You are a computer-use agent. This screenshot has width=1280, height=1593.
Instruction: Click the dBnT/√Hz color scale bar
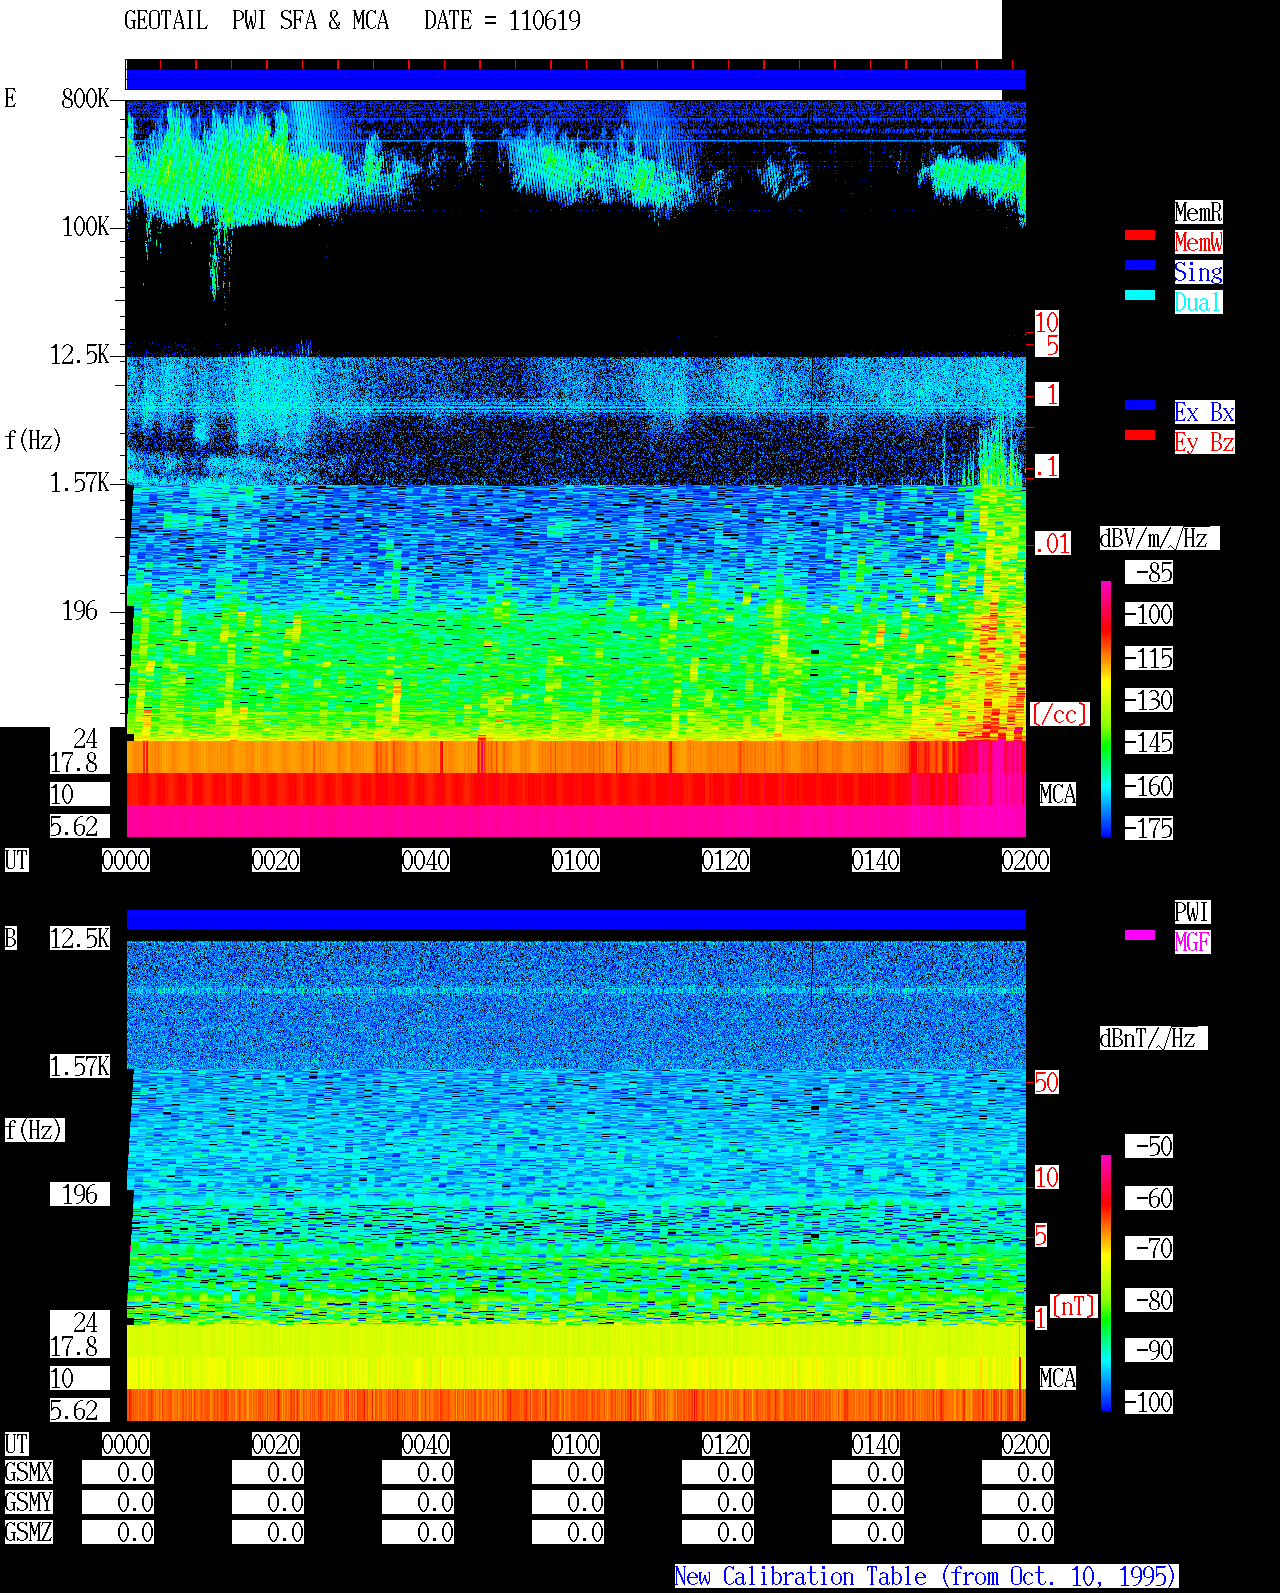click(1106, 1283)
